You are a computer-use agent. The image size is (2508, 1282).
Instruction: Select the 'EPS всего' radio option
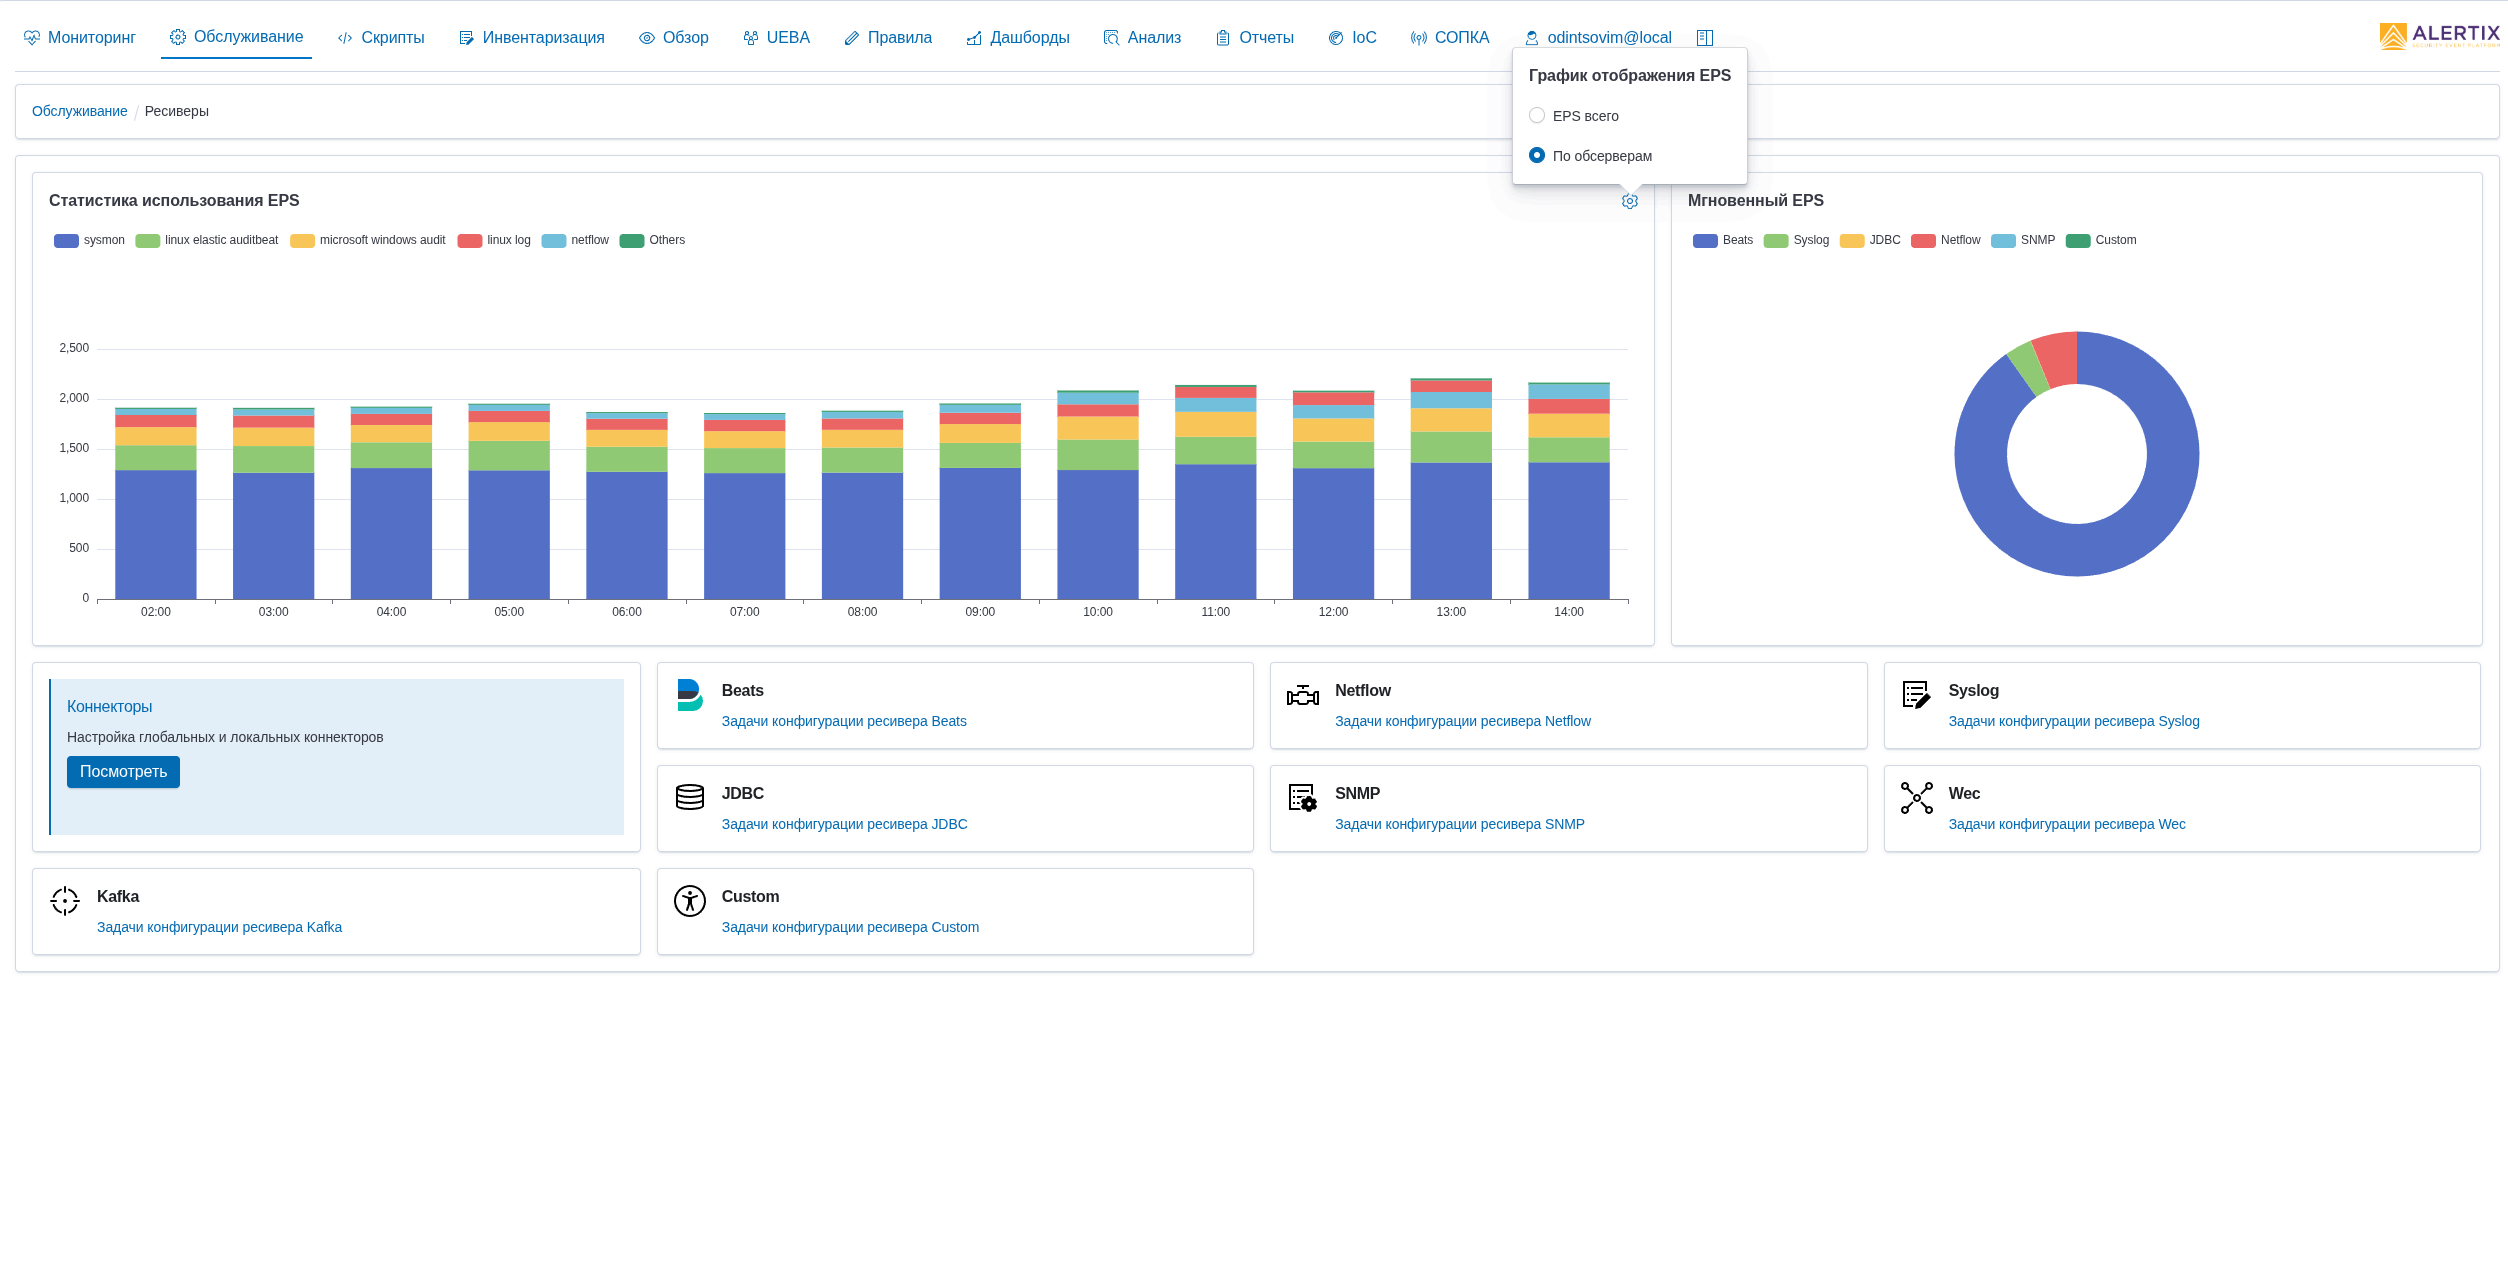(x=1537, y=116)
